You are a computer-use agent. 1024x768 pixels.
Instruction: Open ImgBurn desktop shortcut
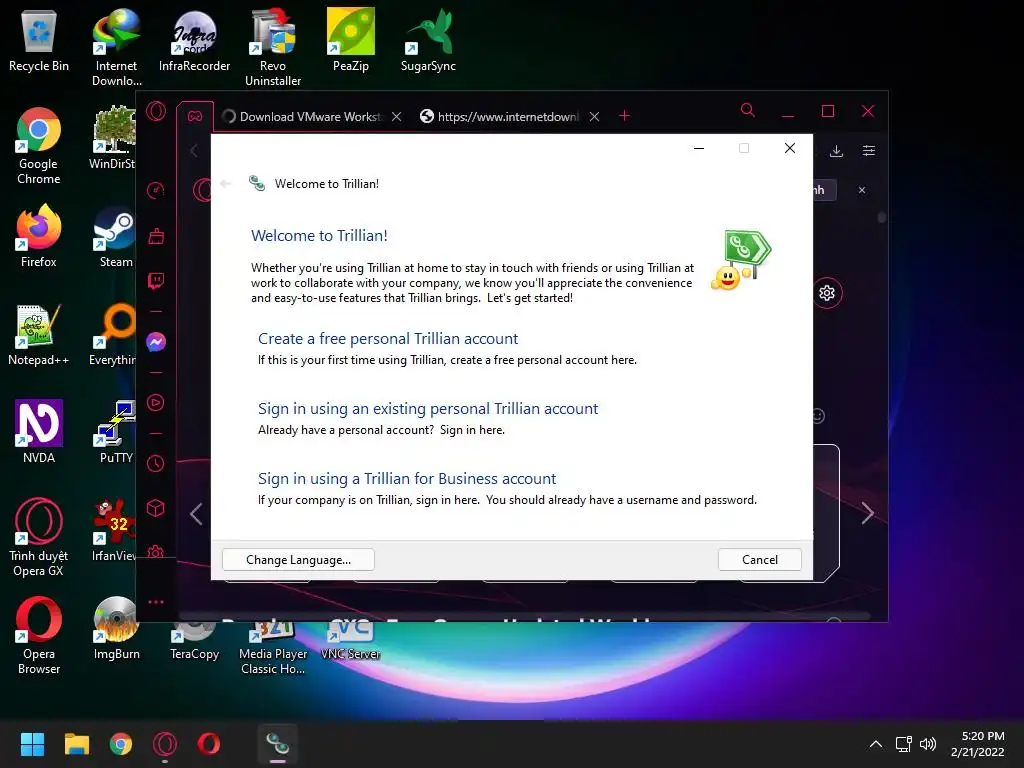coord(116,628)
